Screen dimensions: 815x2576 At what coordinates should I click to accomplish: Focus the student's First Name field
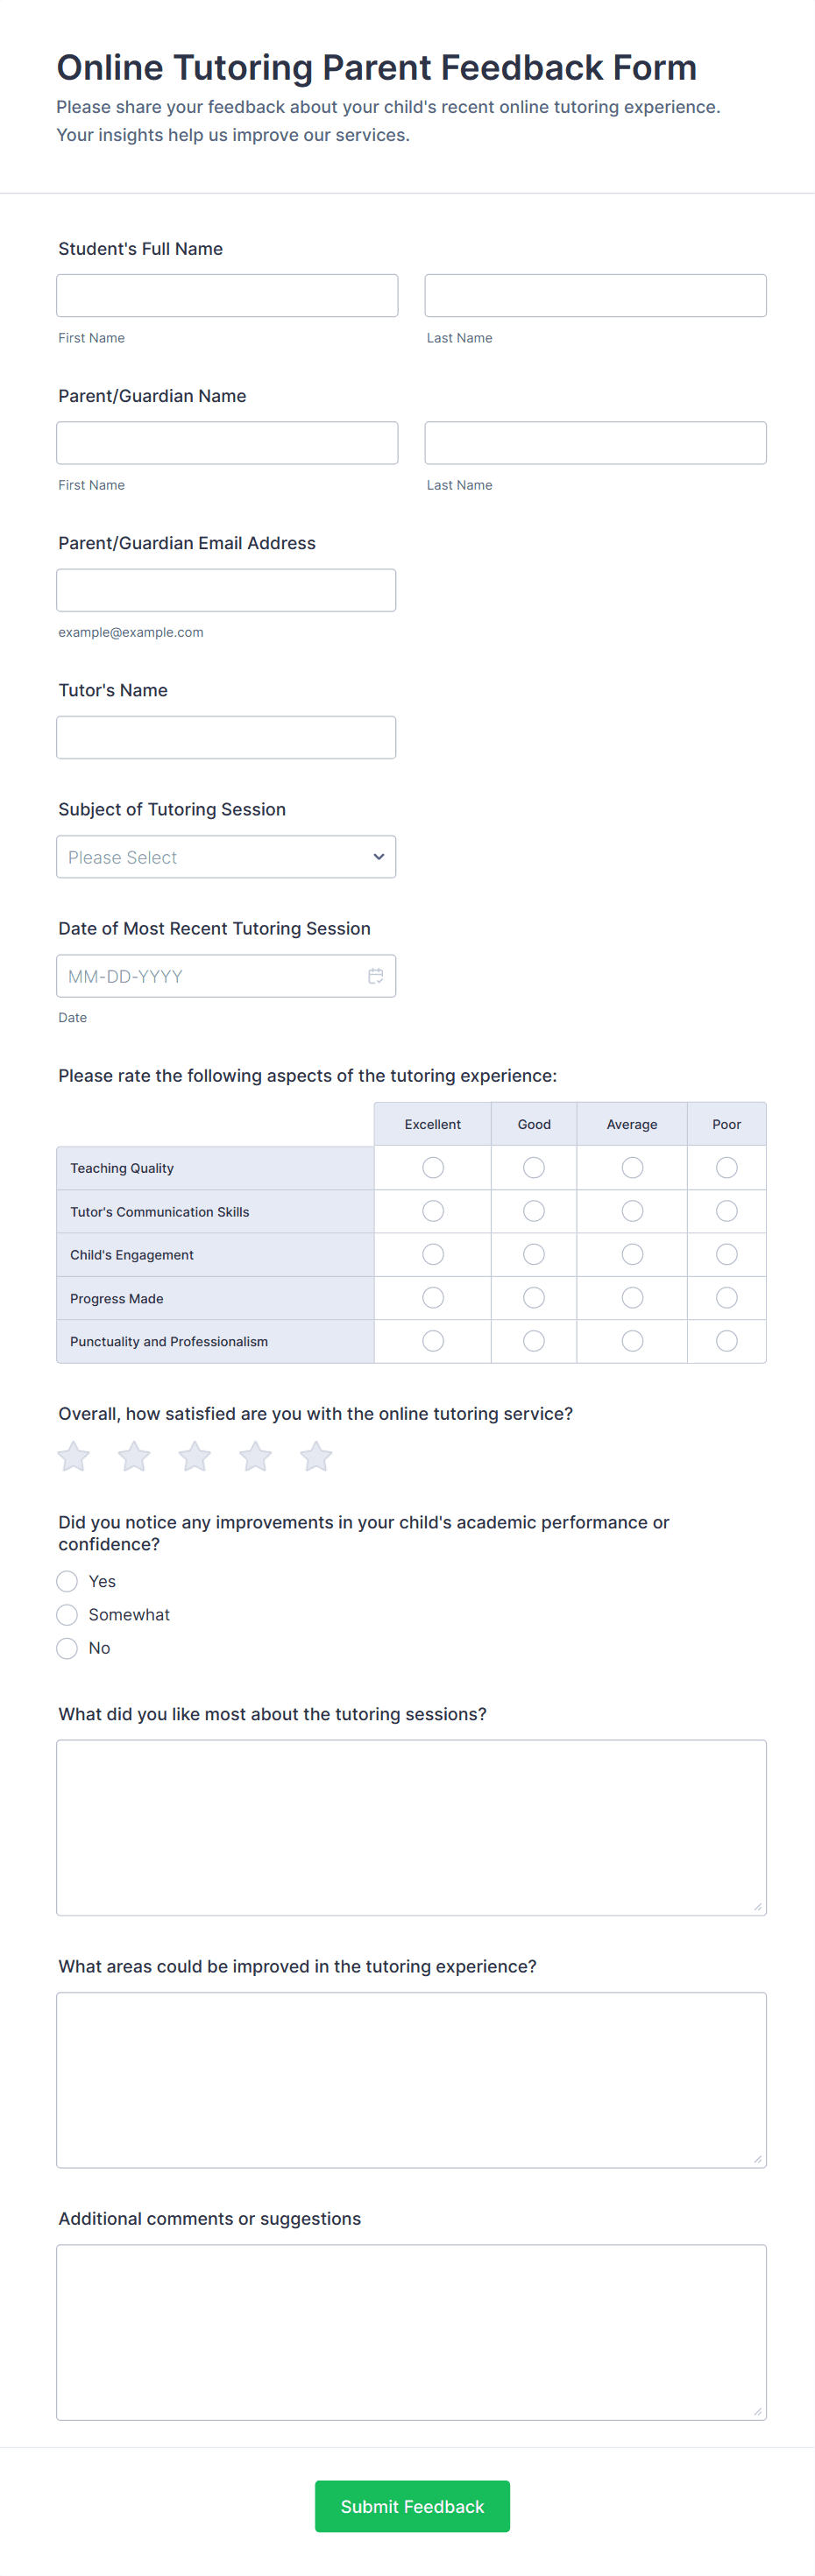click(x=227, y=296)
